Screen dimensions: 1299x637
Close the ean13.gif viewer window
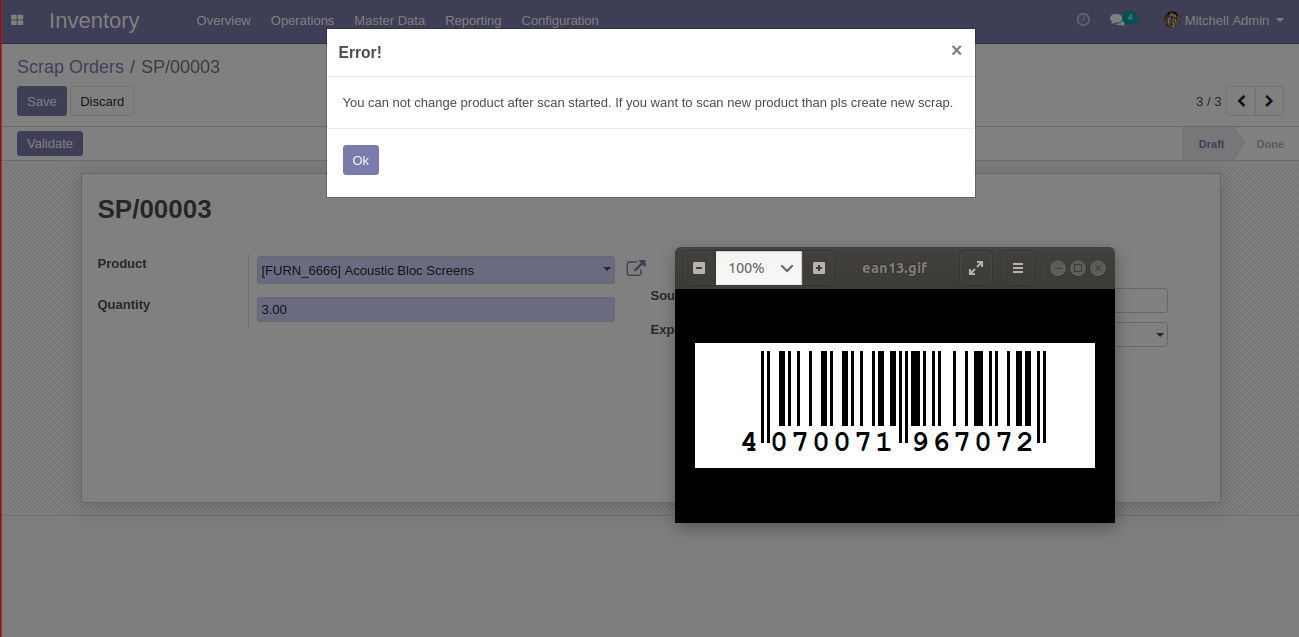tap(1098, 268)
